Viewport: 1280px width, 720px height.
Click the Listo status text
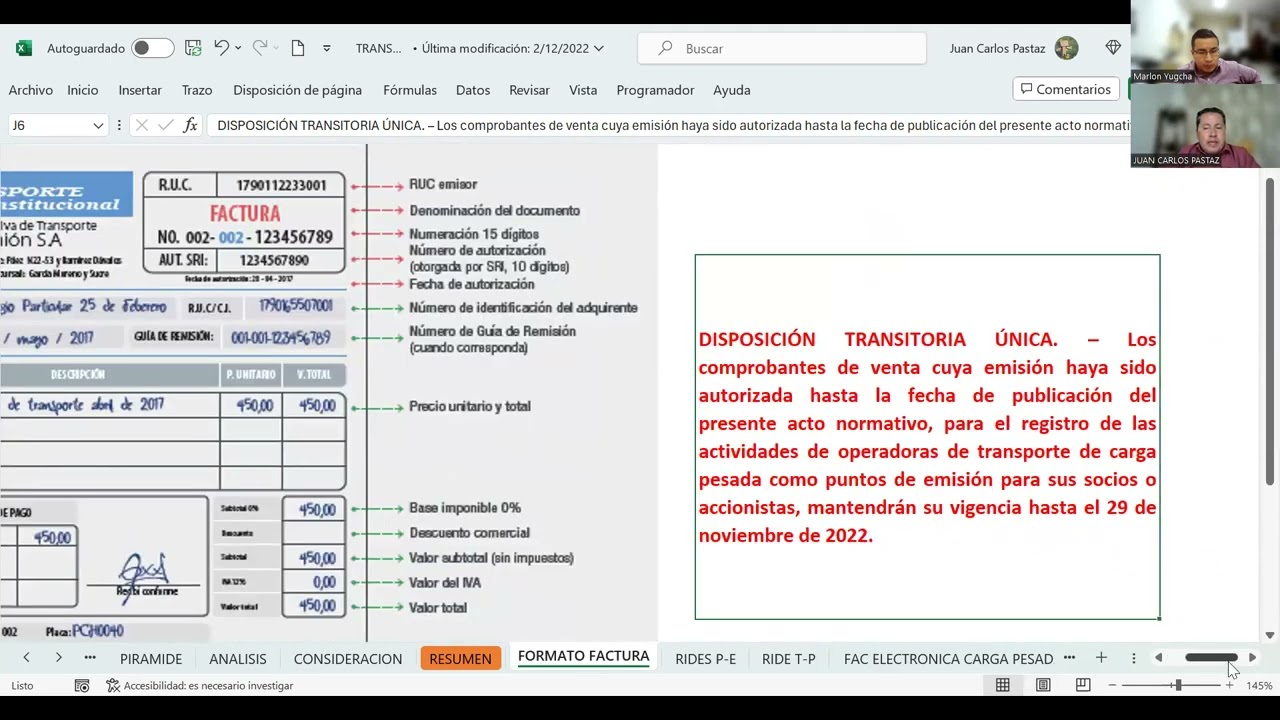(x=22, y=686)
